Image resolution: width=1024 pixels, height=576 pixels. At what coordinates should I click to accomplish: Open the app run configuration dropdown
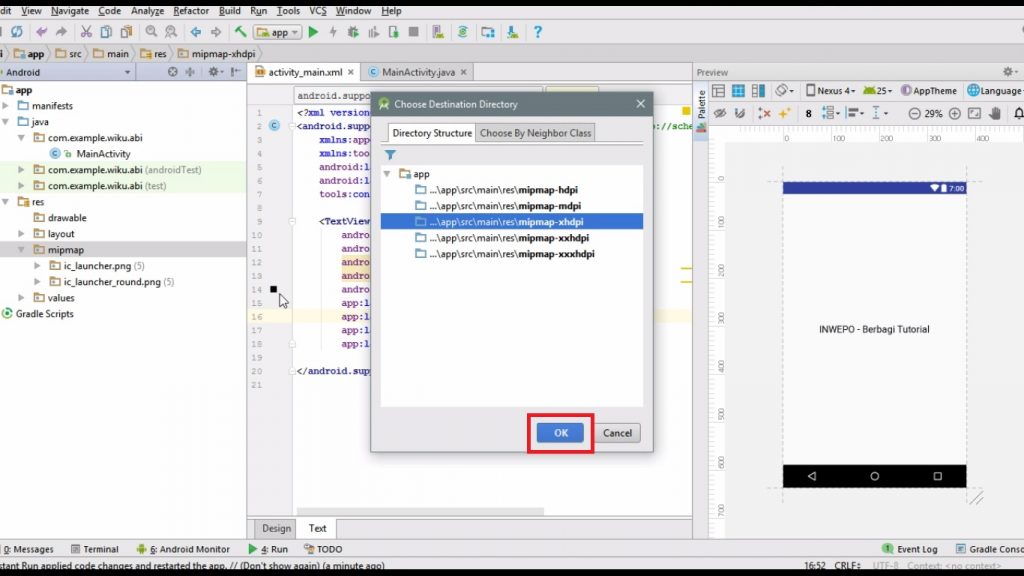coord(278,32)
